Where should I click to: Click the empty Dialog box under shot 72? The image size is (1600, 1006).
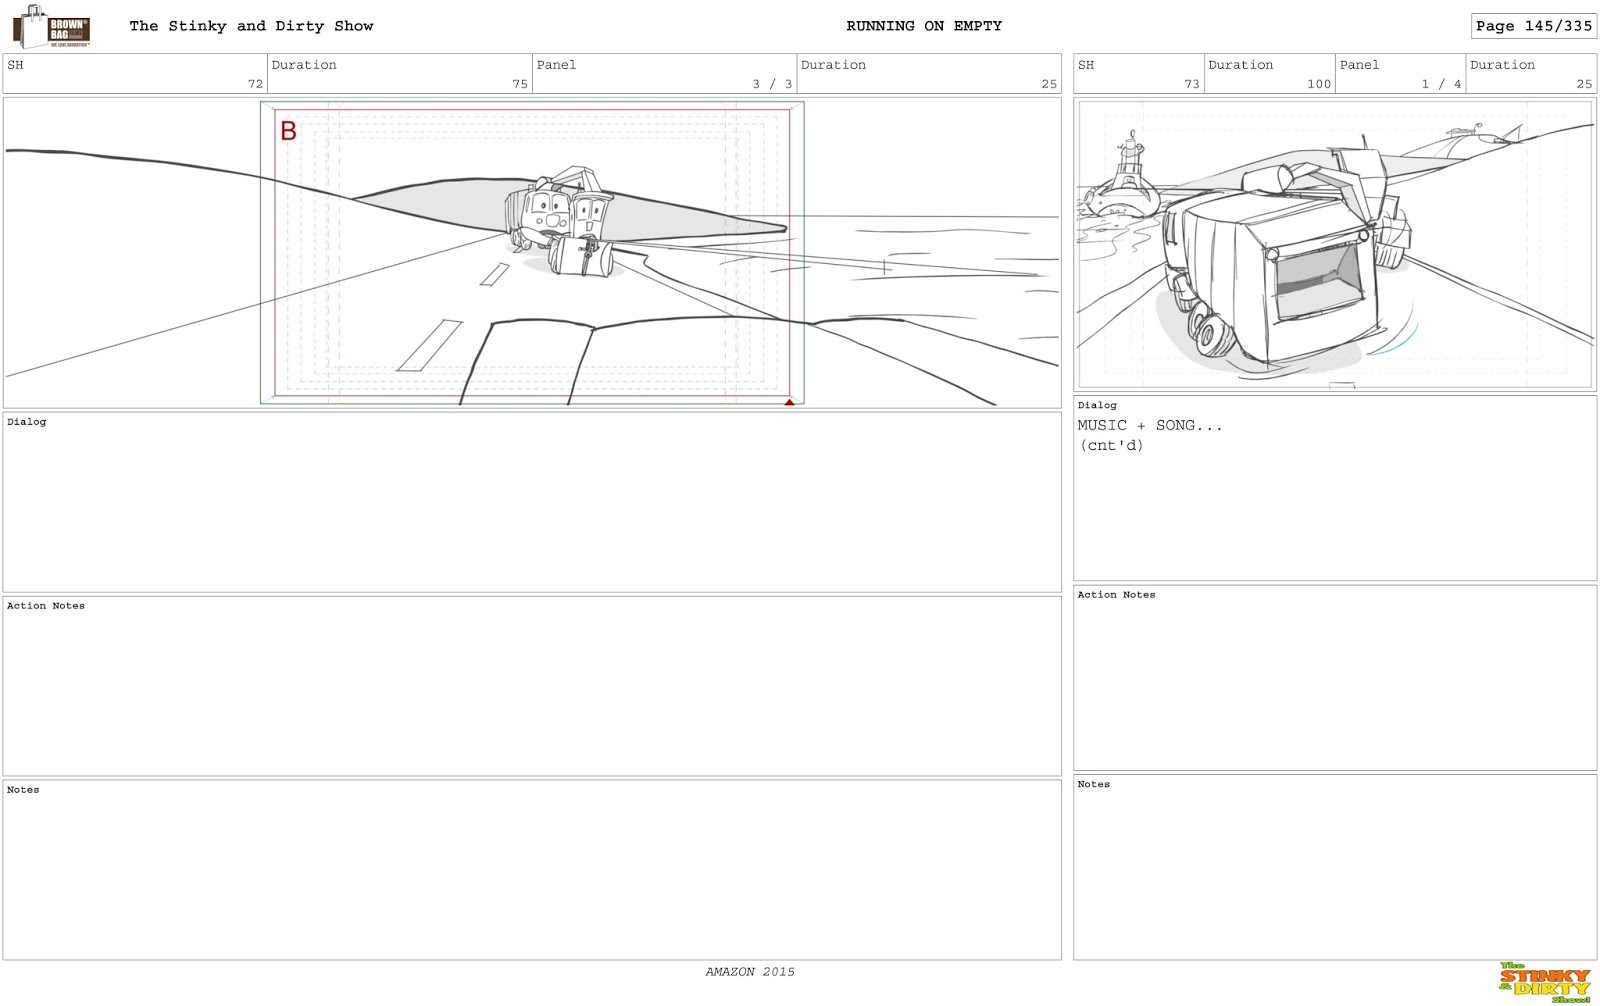point(532,502)
